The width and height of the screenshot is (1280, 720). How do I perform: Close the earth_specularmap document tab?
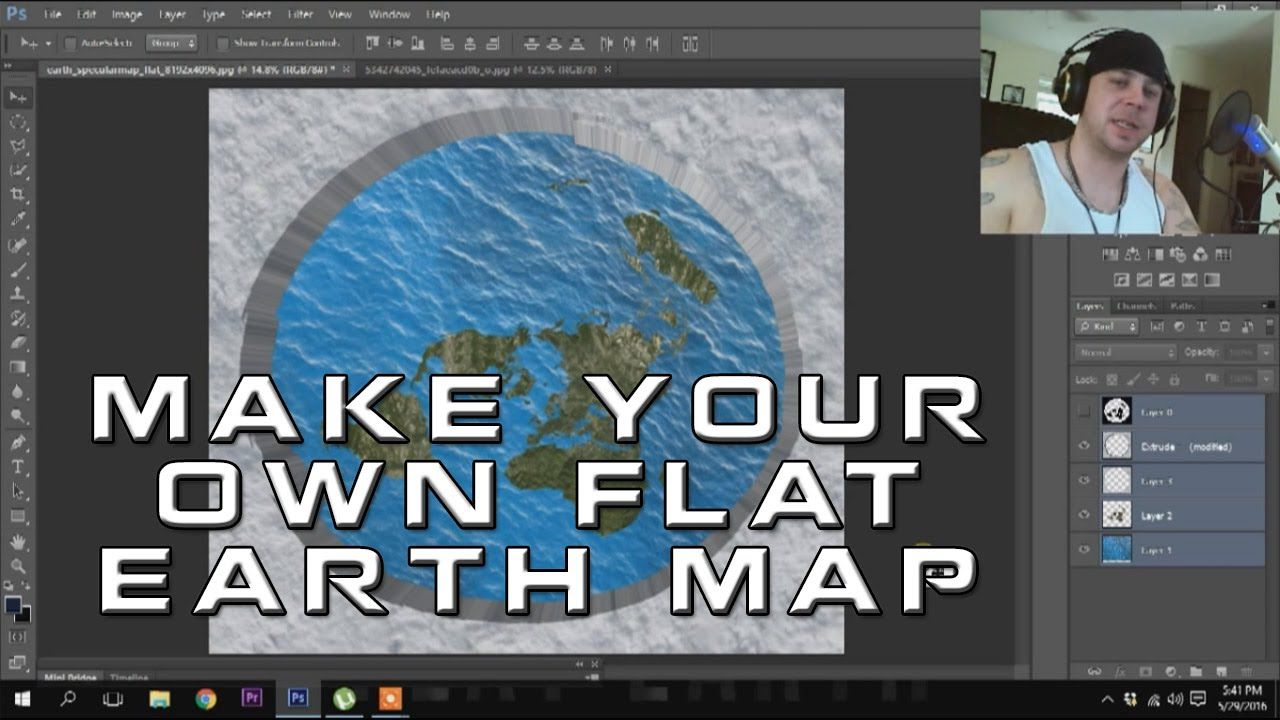pos(346,70)
